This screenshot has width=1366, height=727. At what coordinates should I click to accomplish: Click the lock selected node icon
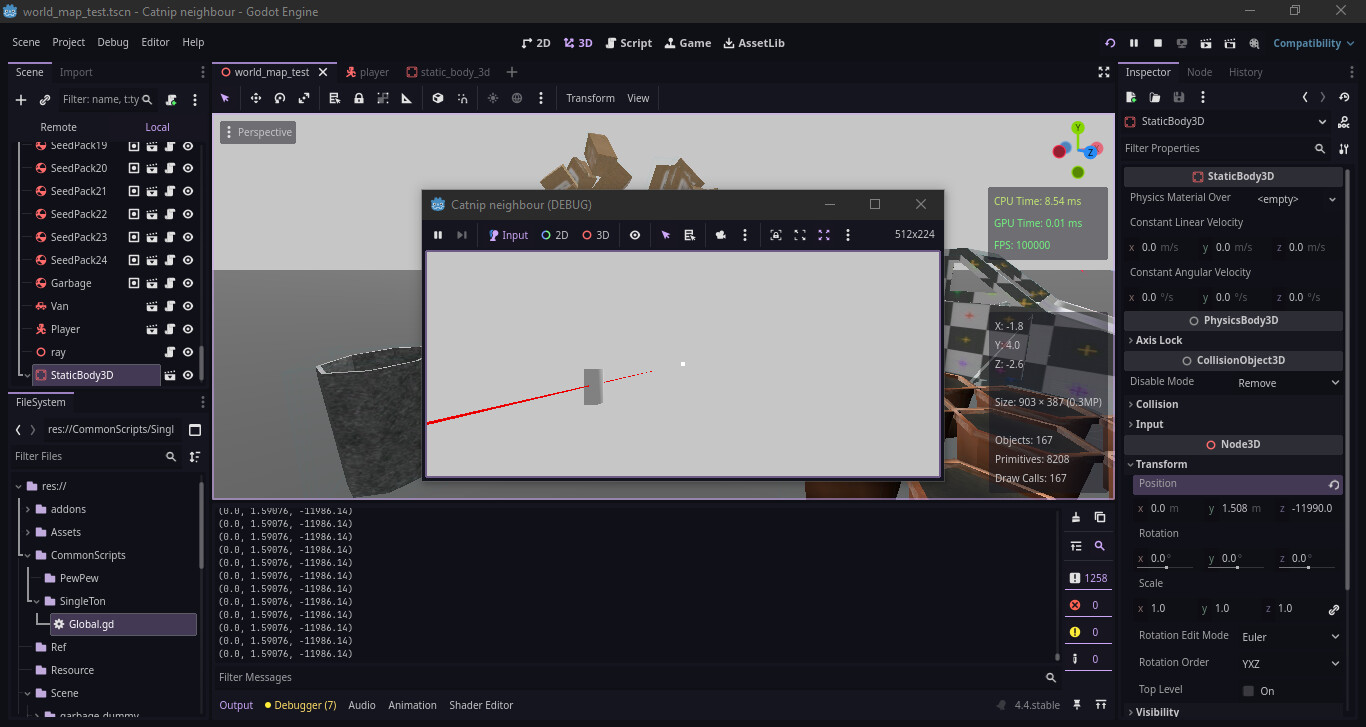click(358, 98)
